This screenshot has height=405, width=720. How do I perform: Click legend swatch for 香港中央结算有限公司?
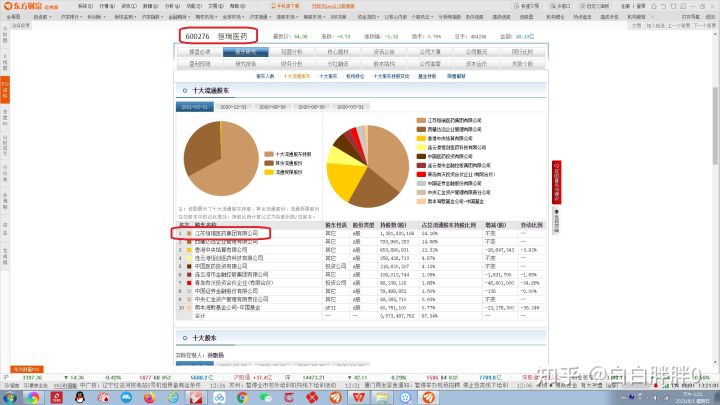(x=421, y=138)
